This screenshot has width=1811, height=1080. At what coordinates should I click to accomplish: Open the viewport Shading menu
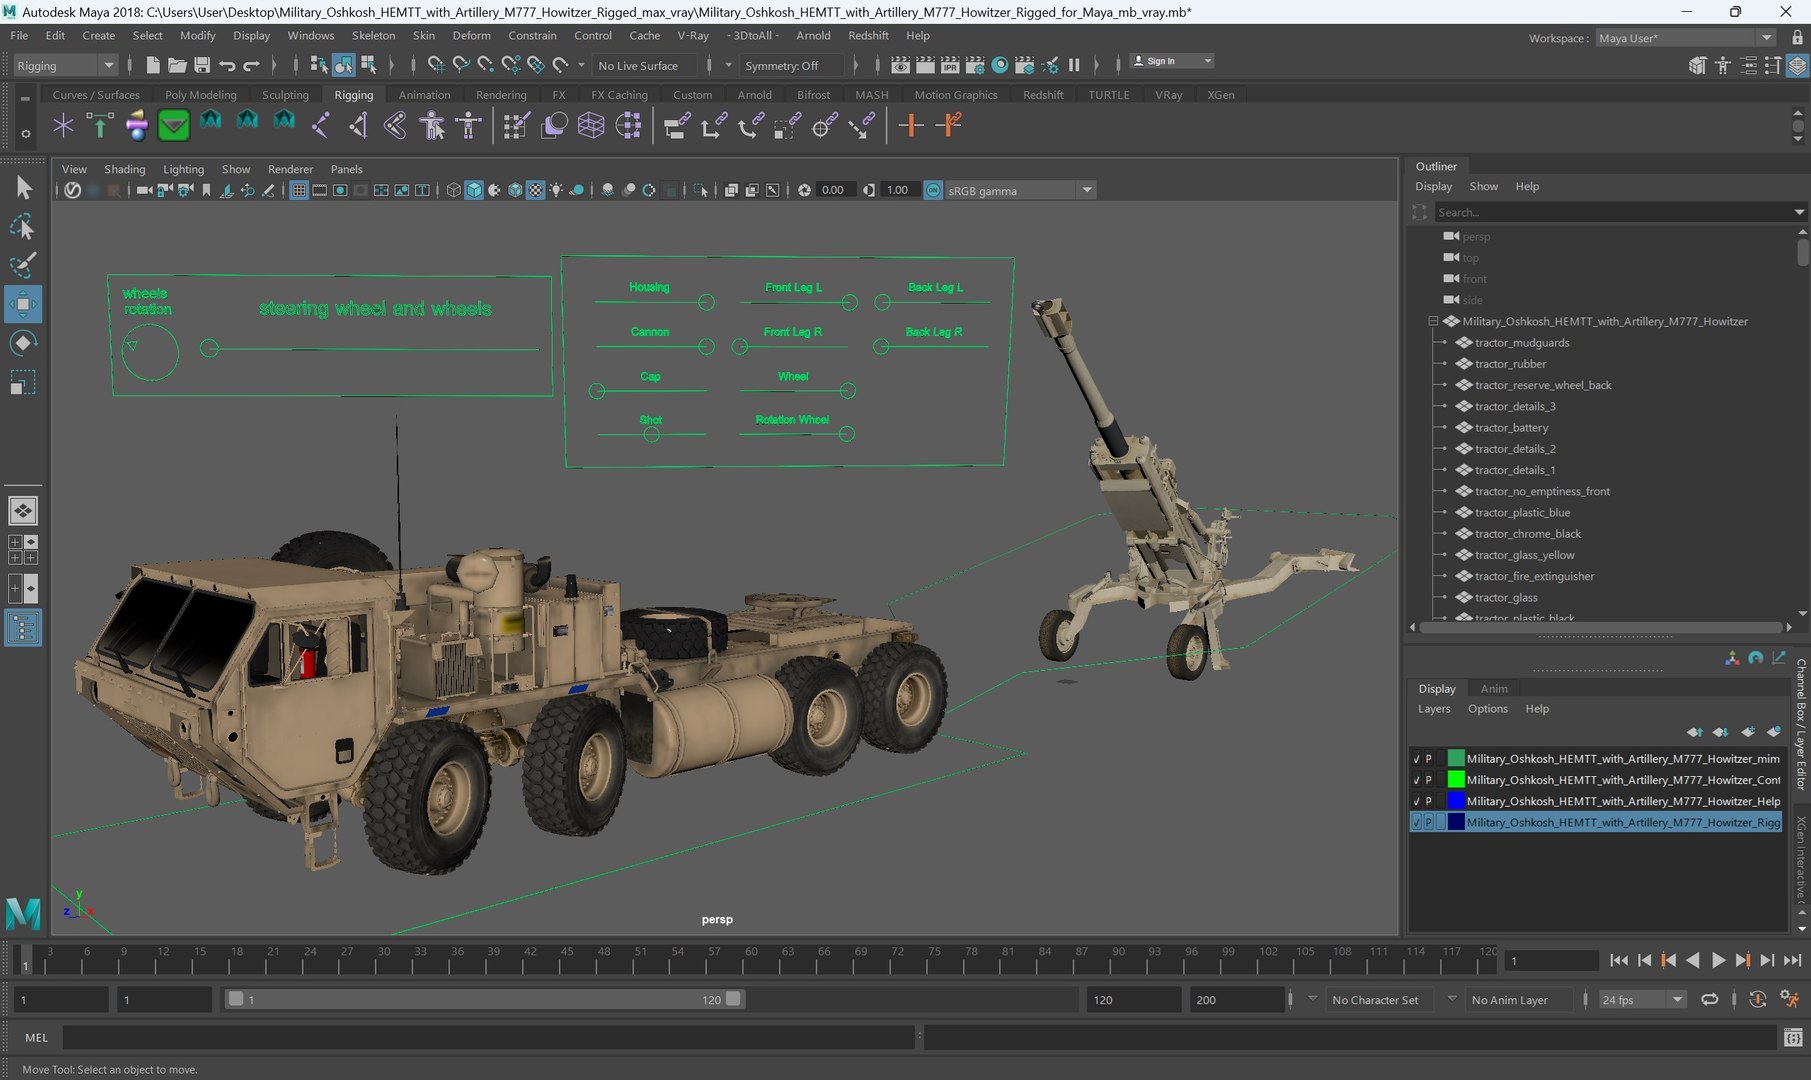pyautogui.click(x=124, y=169)
